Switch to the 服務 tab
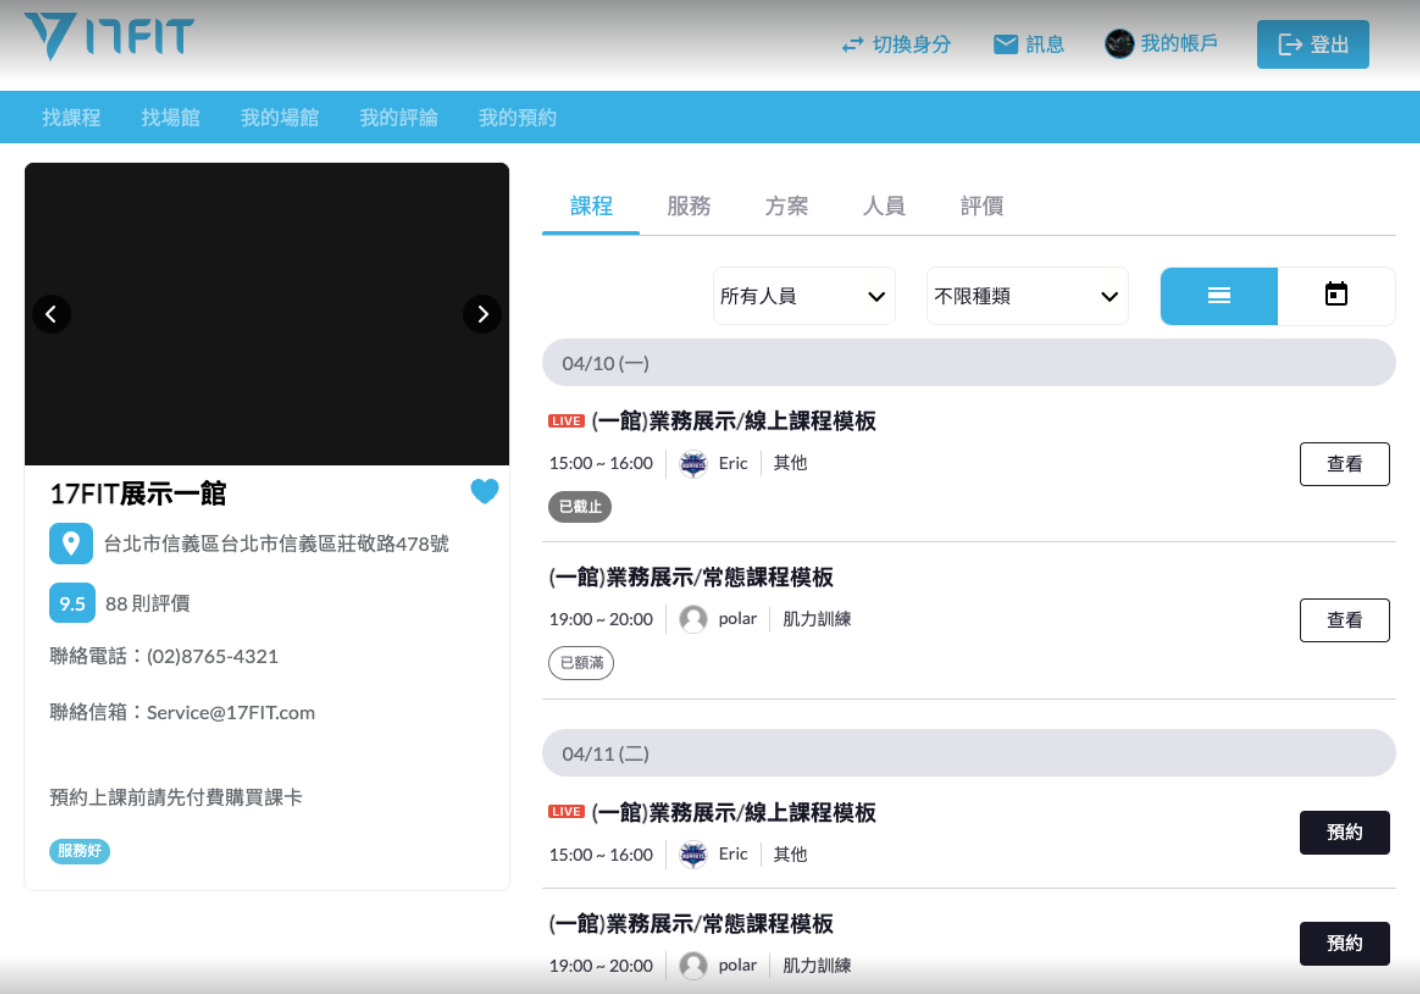This screenshot has width=1420, height=994. point(689,206)
